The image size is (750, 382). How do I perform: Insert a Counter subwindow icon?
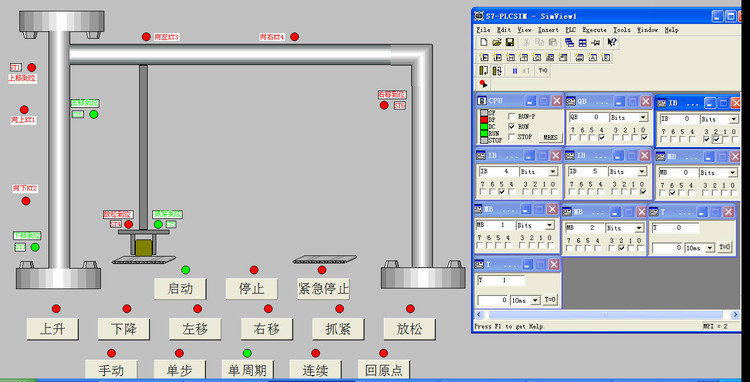[537, 57]
